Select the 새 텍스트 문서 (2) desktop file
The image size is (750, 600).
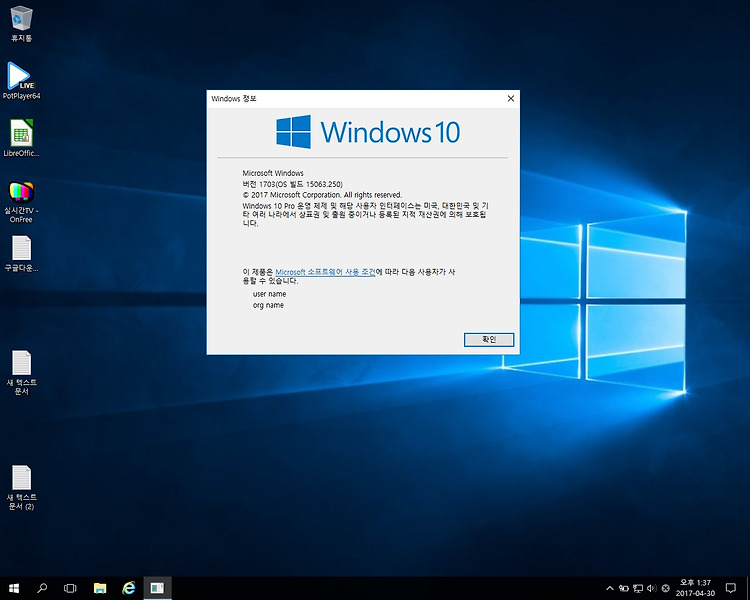tap(22, 488)
